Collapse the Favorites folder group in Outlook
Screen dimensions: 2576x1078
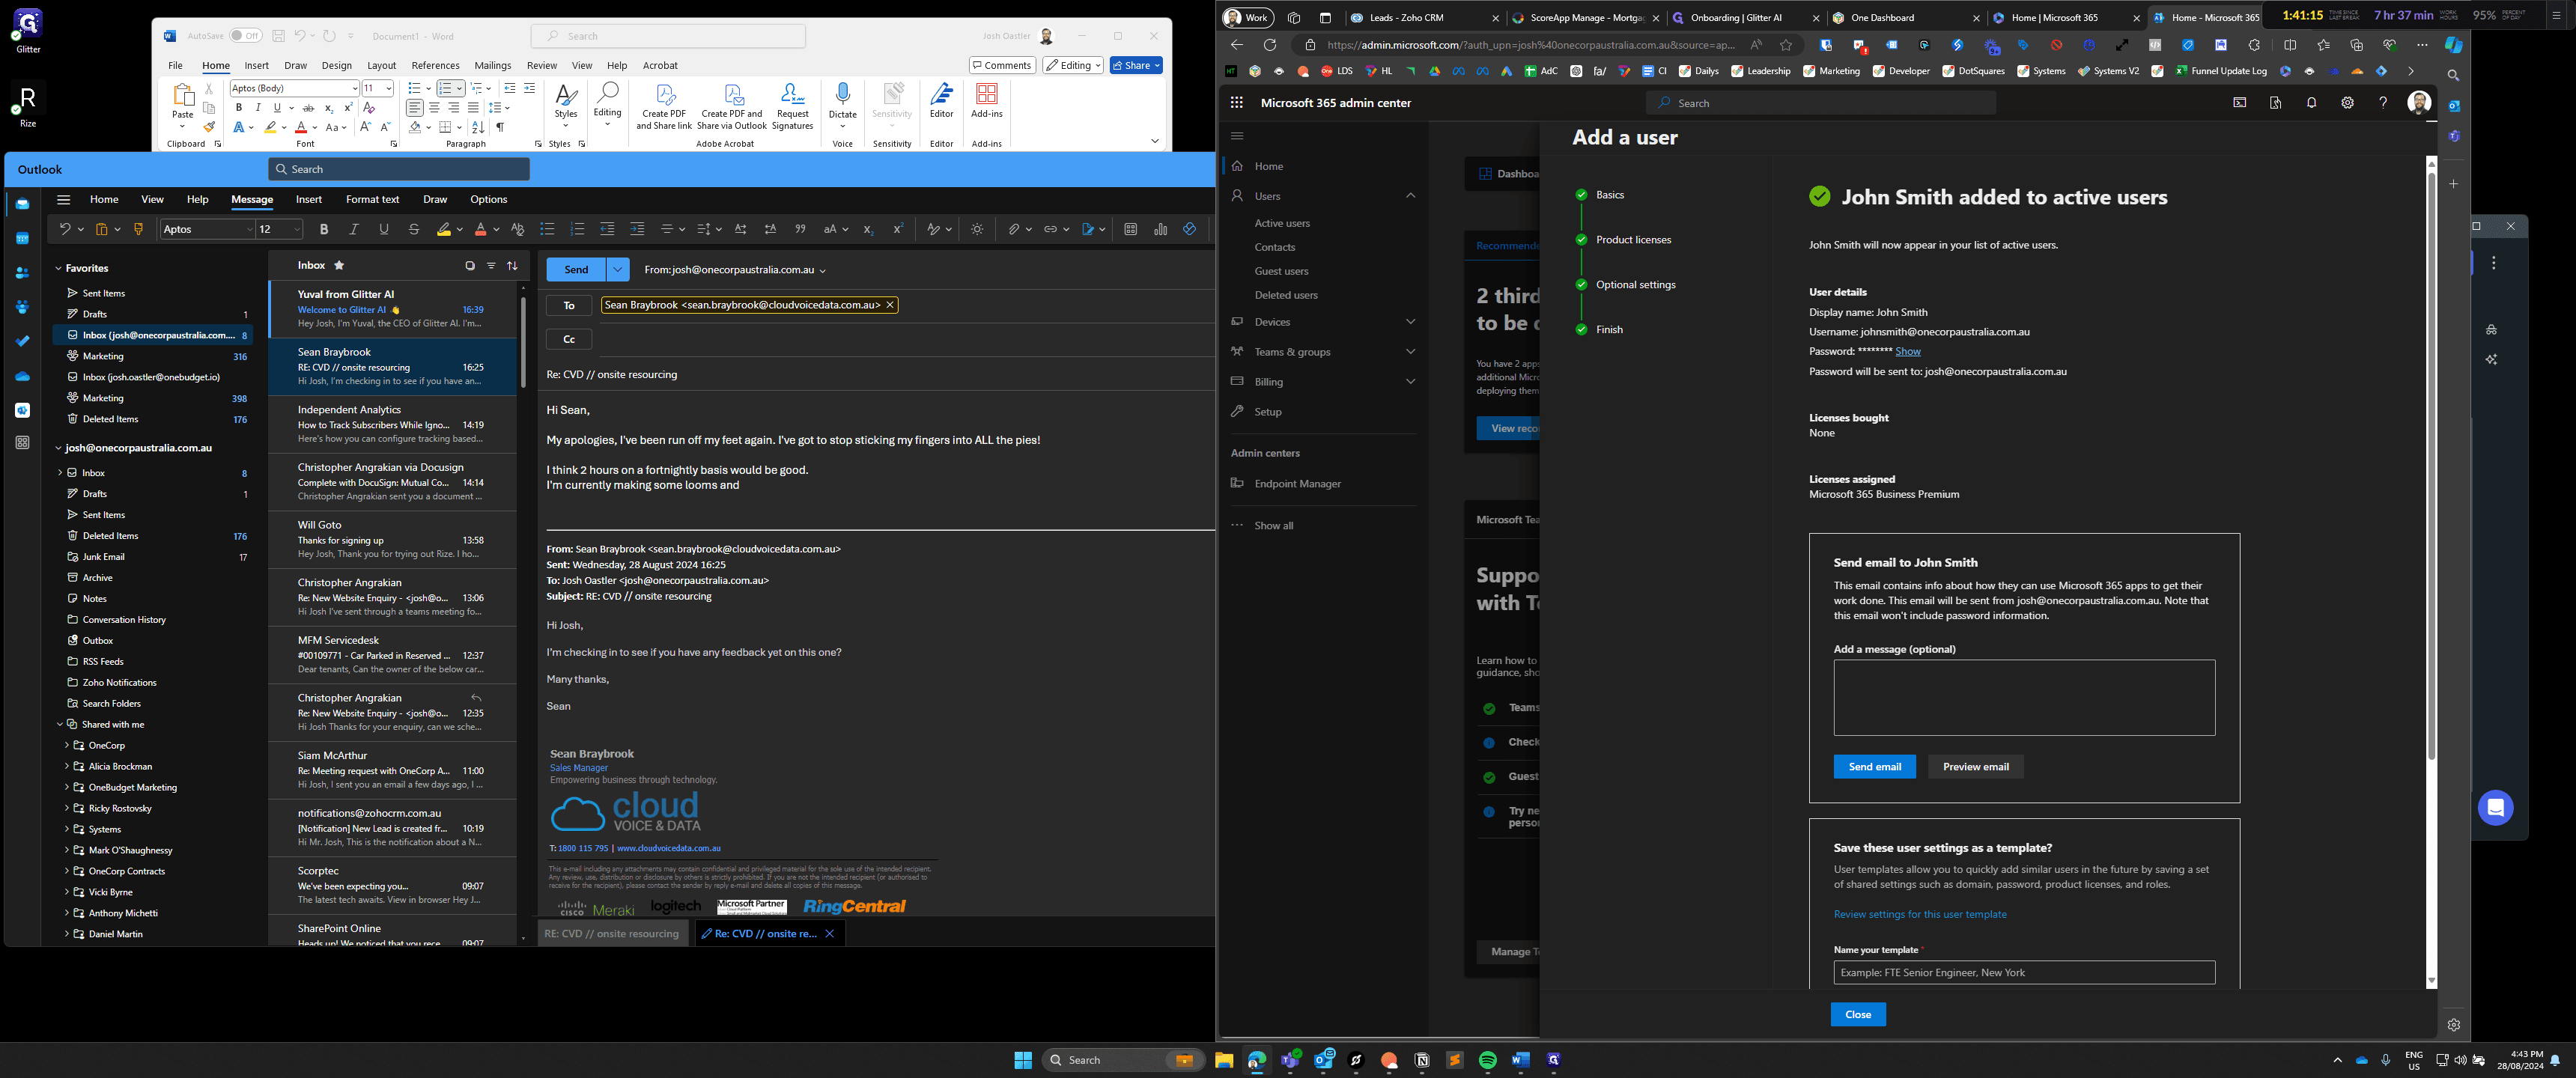58,268
